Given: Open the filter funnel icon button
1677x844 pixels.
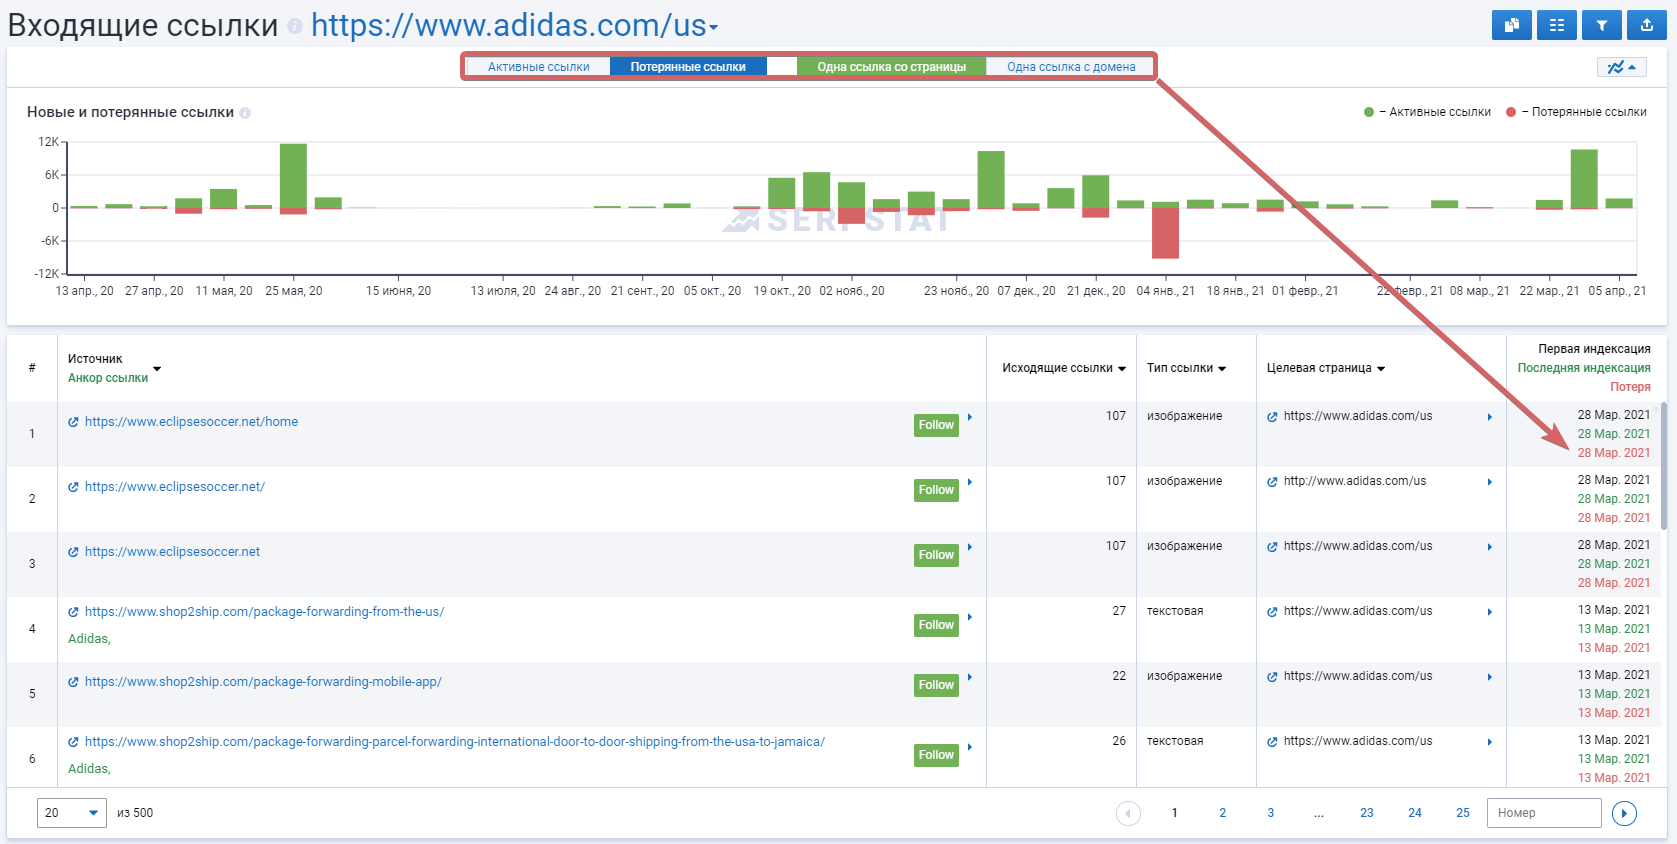Looking at the screenshot, I should (x=1602, y=25).
